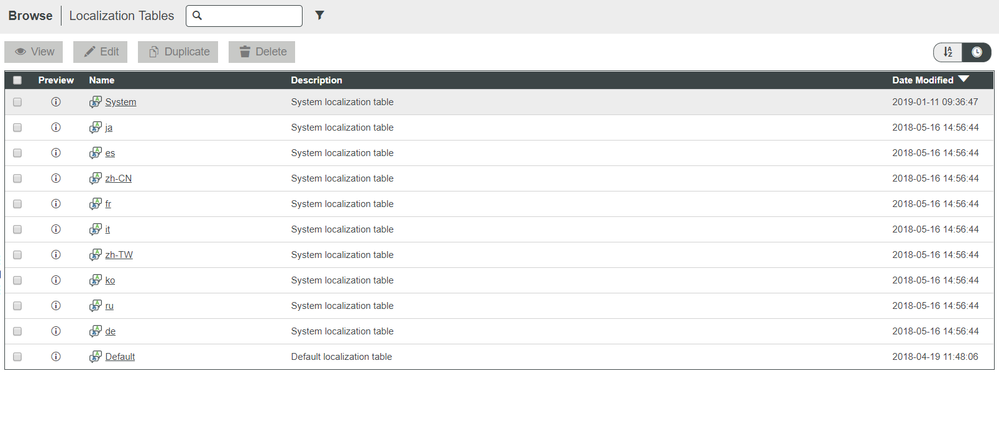Switch to date modified sort view
Screen dimensions: 999x424
coord(976,52)
